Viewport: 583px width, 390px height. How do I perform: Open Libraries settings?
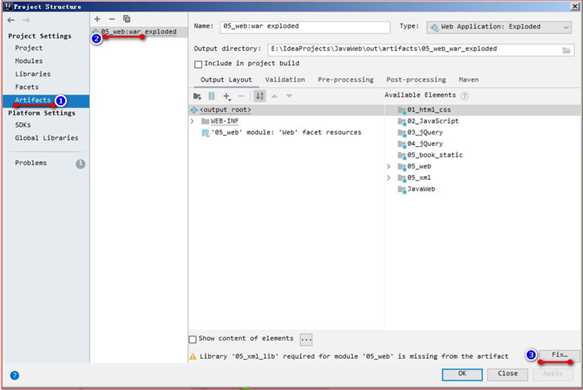click(33, 74)
